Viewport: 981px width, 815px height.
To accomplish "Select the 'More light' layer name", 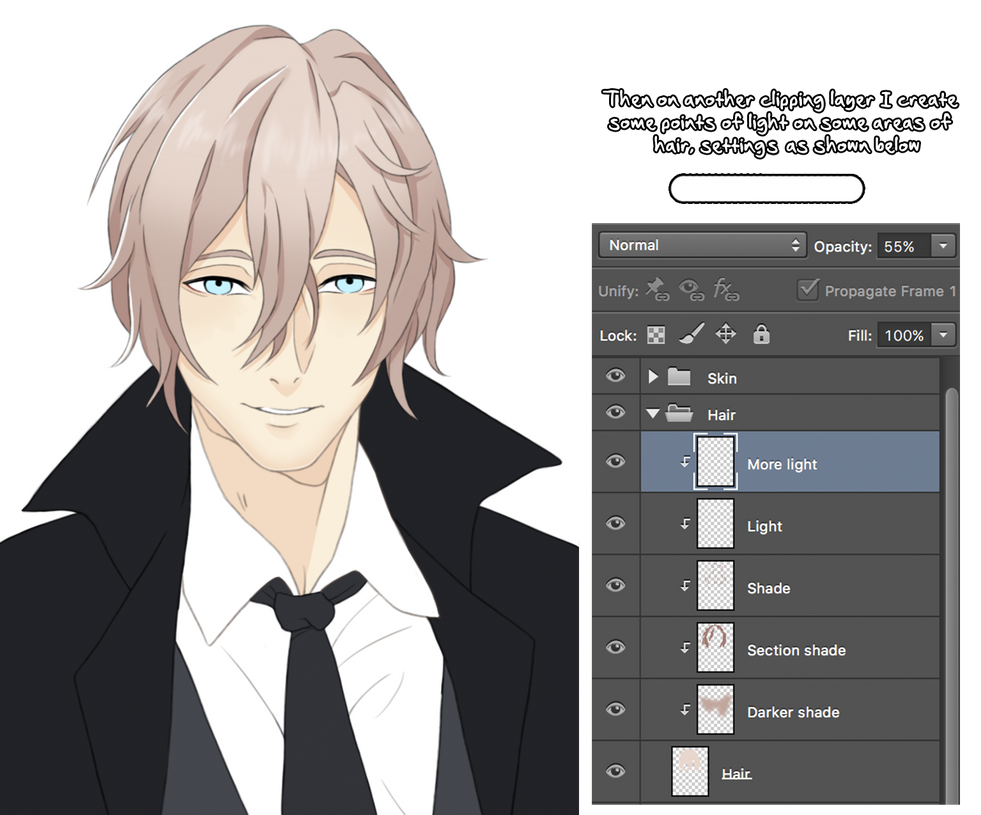I will click(782, 465).
